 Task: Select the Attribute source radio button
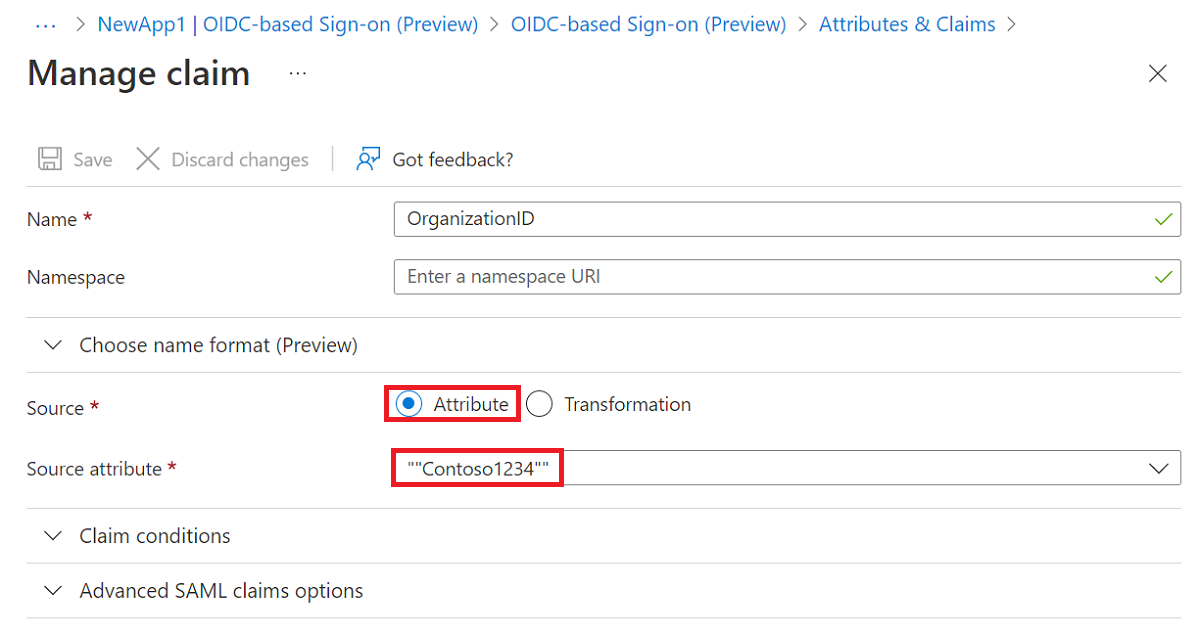(409, 404)
